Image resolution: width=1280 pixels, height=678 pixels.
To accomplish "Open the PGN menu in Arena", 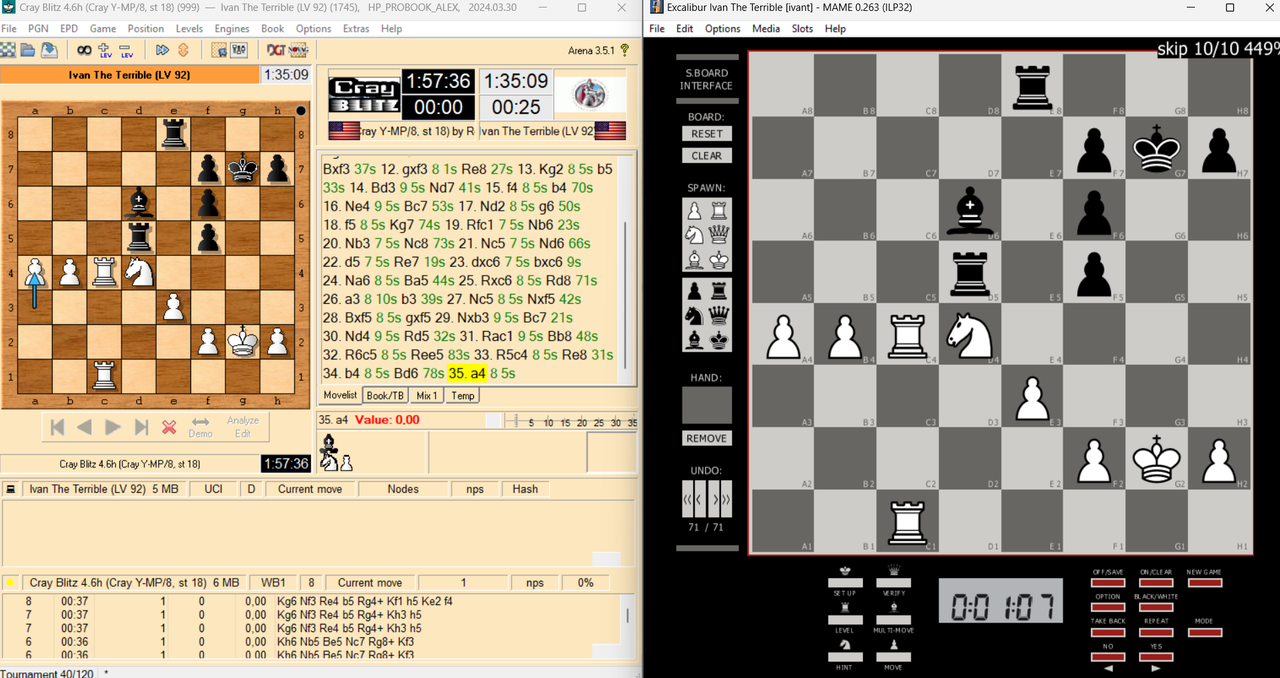I will [39, 28].
